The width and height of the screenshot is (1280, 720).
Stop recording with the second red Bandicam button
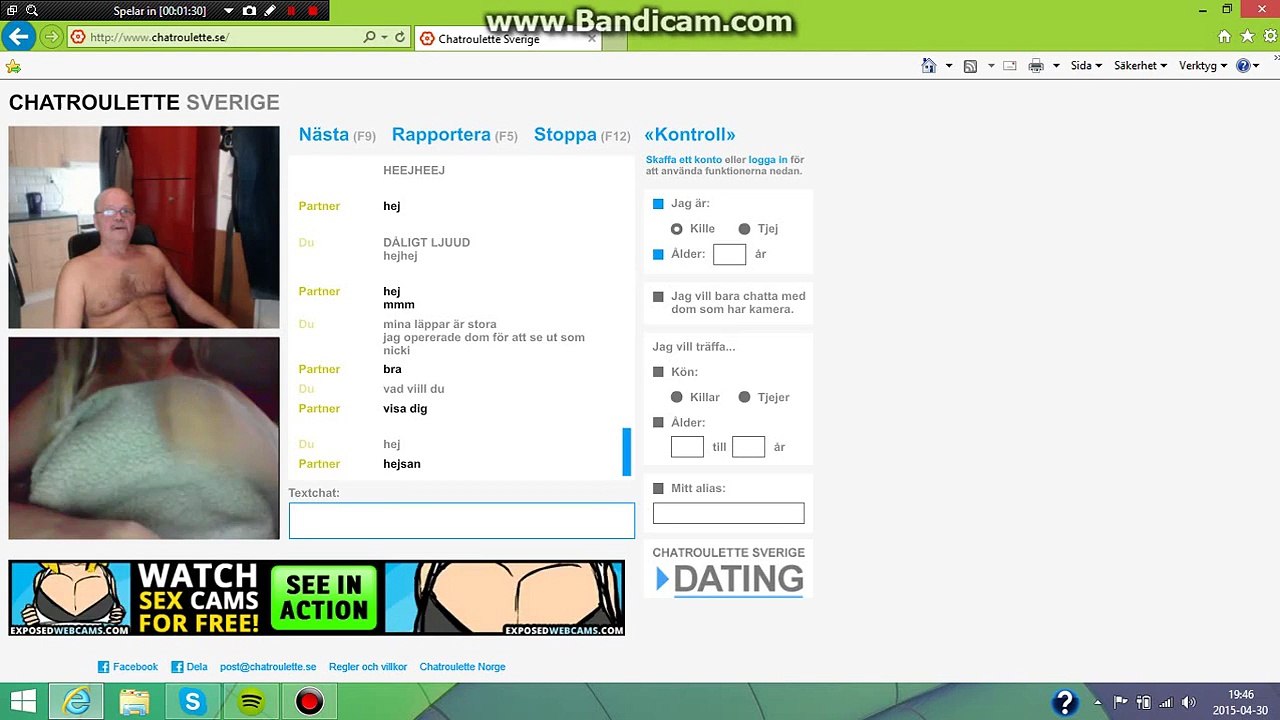click(x=313, y=11)
